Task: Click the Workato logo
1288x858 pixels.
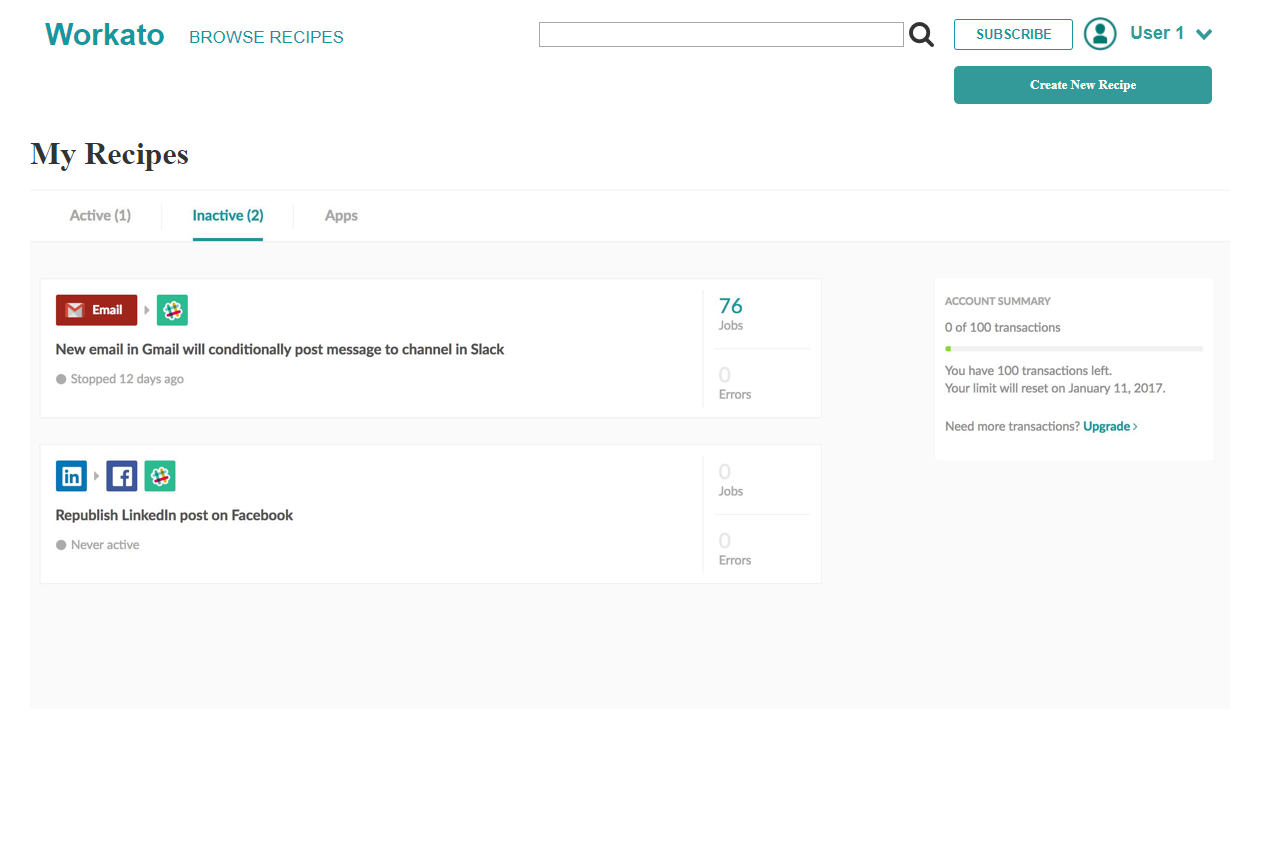Action: pos(105,35)
